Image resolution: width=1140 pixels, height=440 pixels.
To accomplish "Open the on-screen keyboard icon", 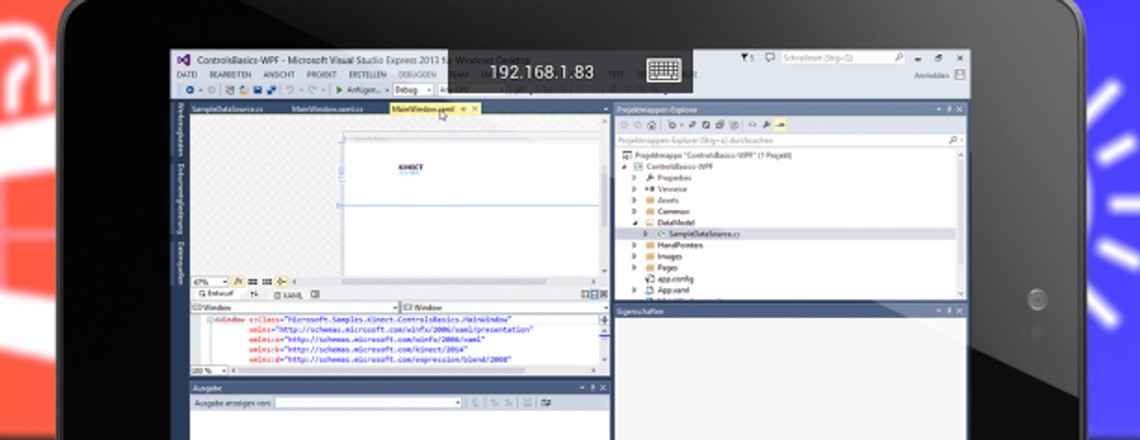I will point(663,71).
